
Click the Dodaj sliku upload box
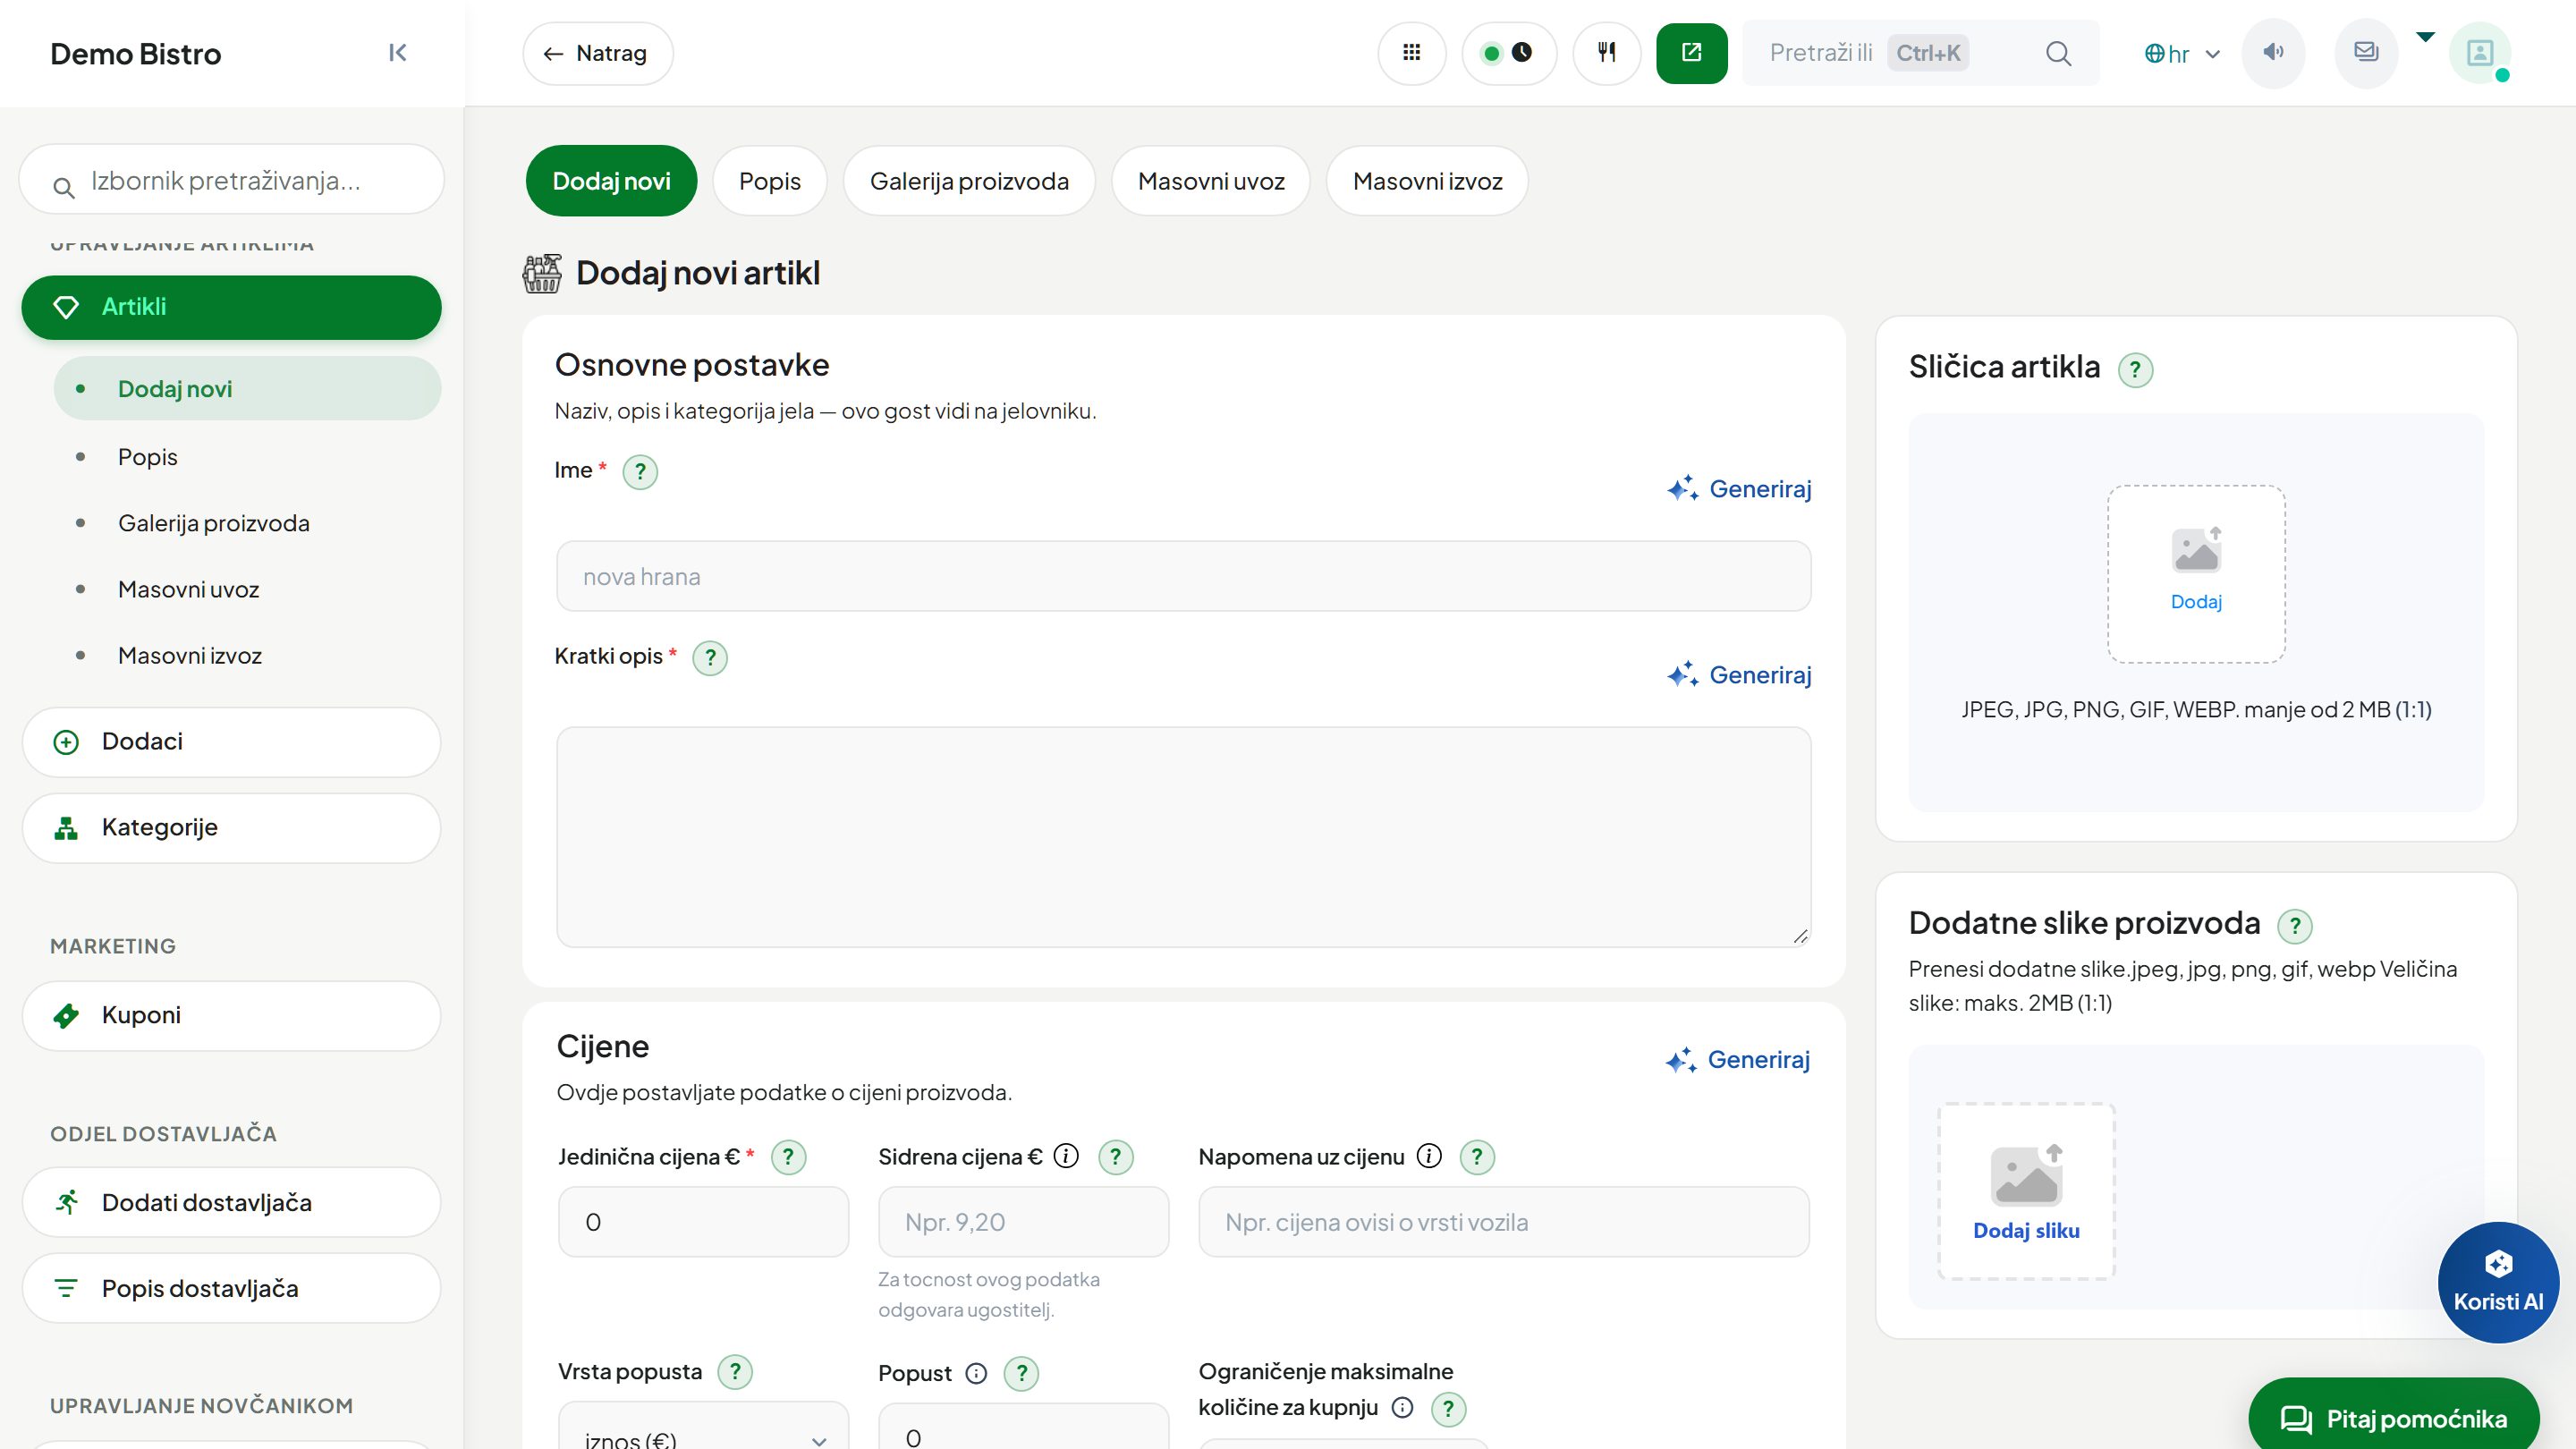tap(2026, 1191)
